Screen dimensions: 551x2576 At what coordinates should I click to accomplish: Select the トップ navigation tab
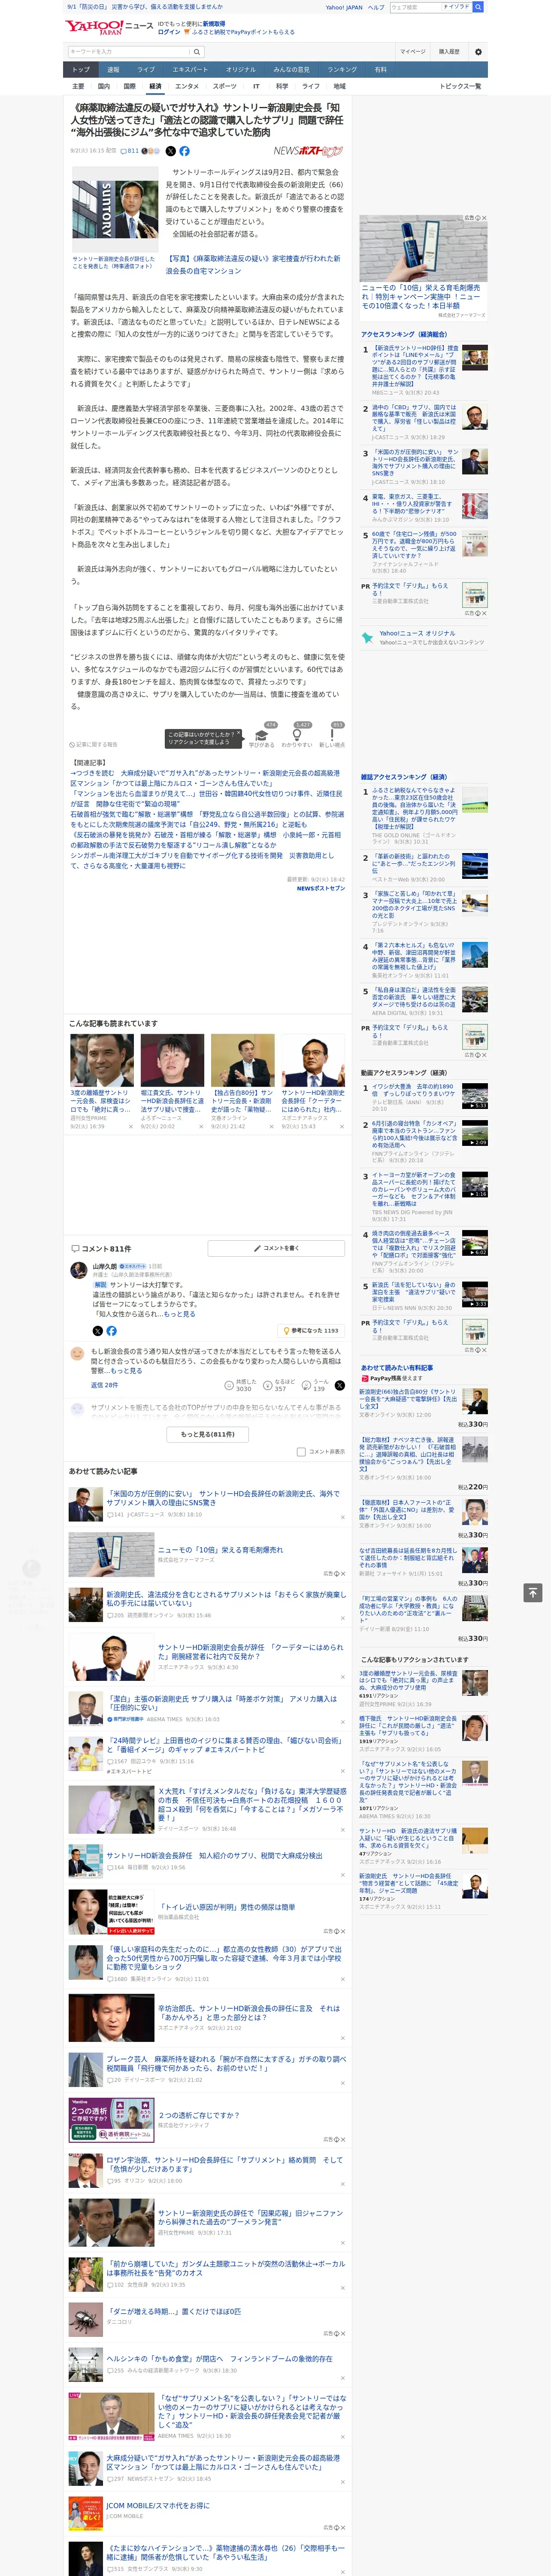pos(81,70)
